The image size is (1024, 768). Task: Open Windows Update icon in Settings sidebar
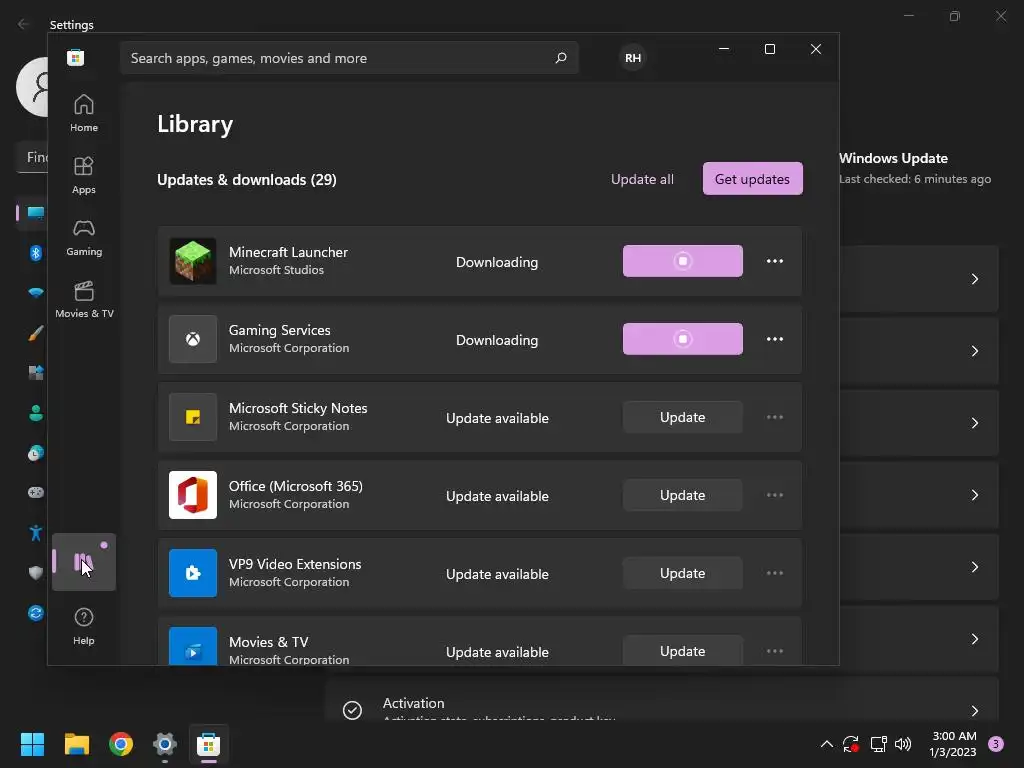(35, 613)
